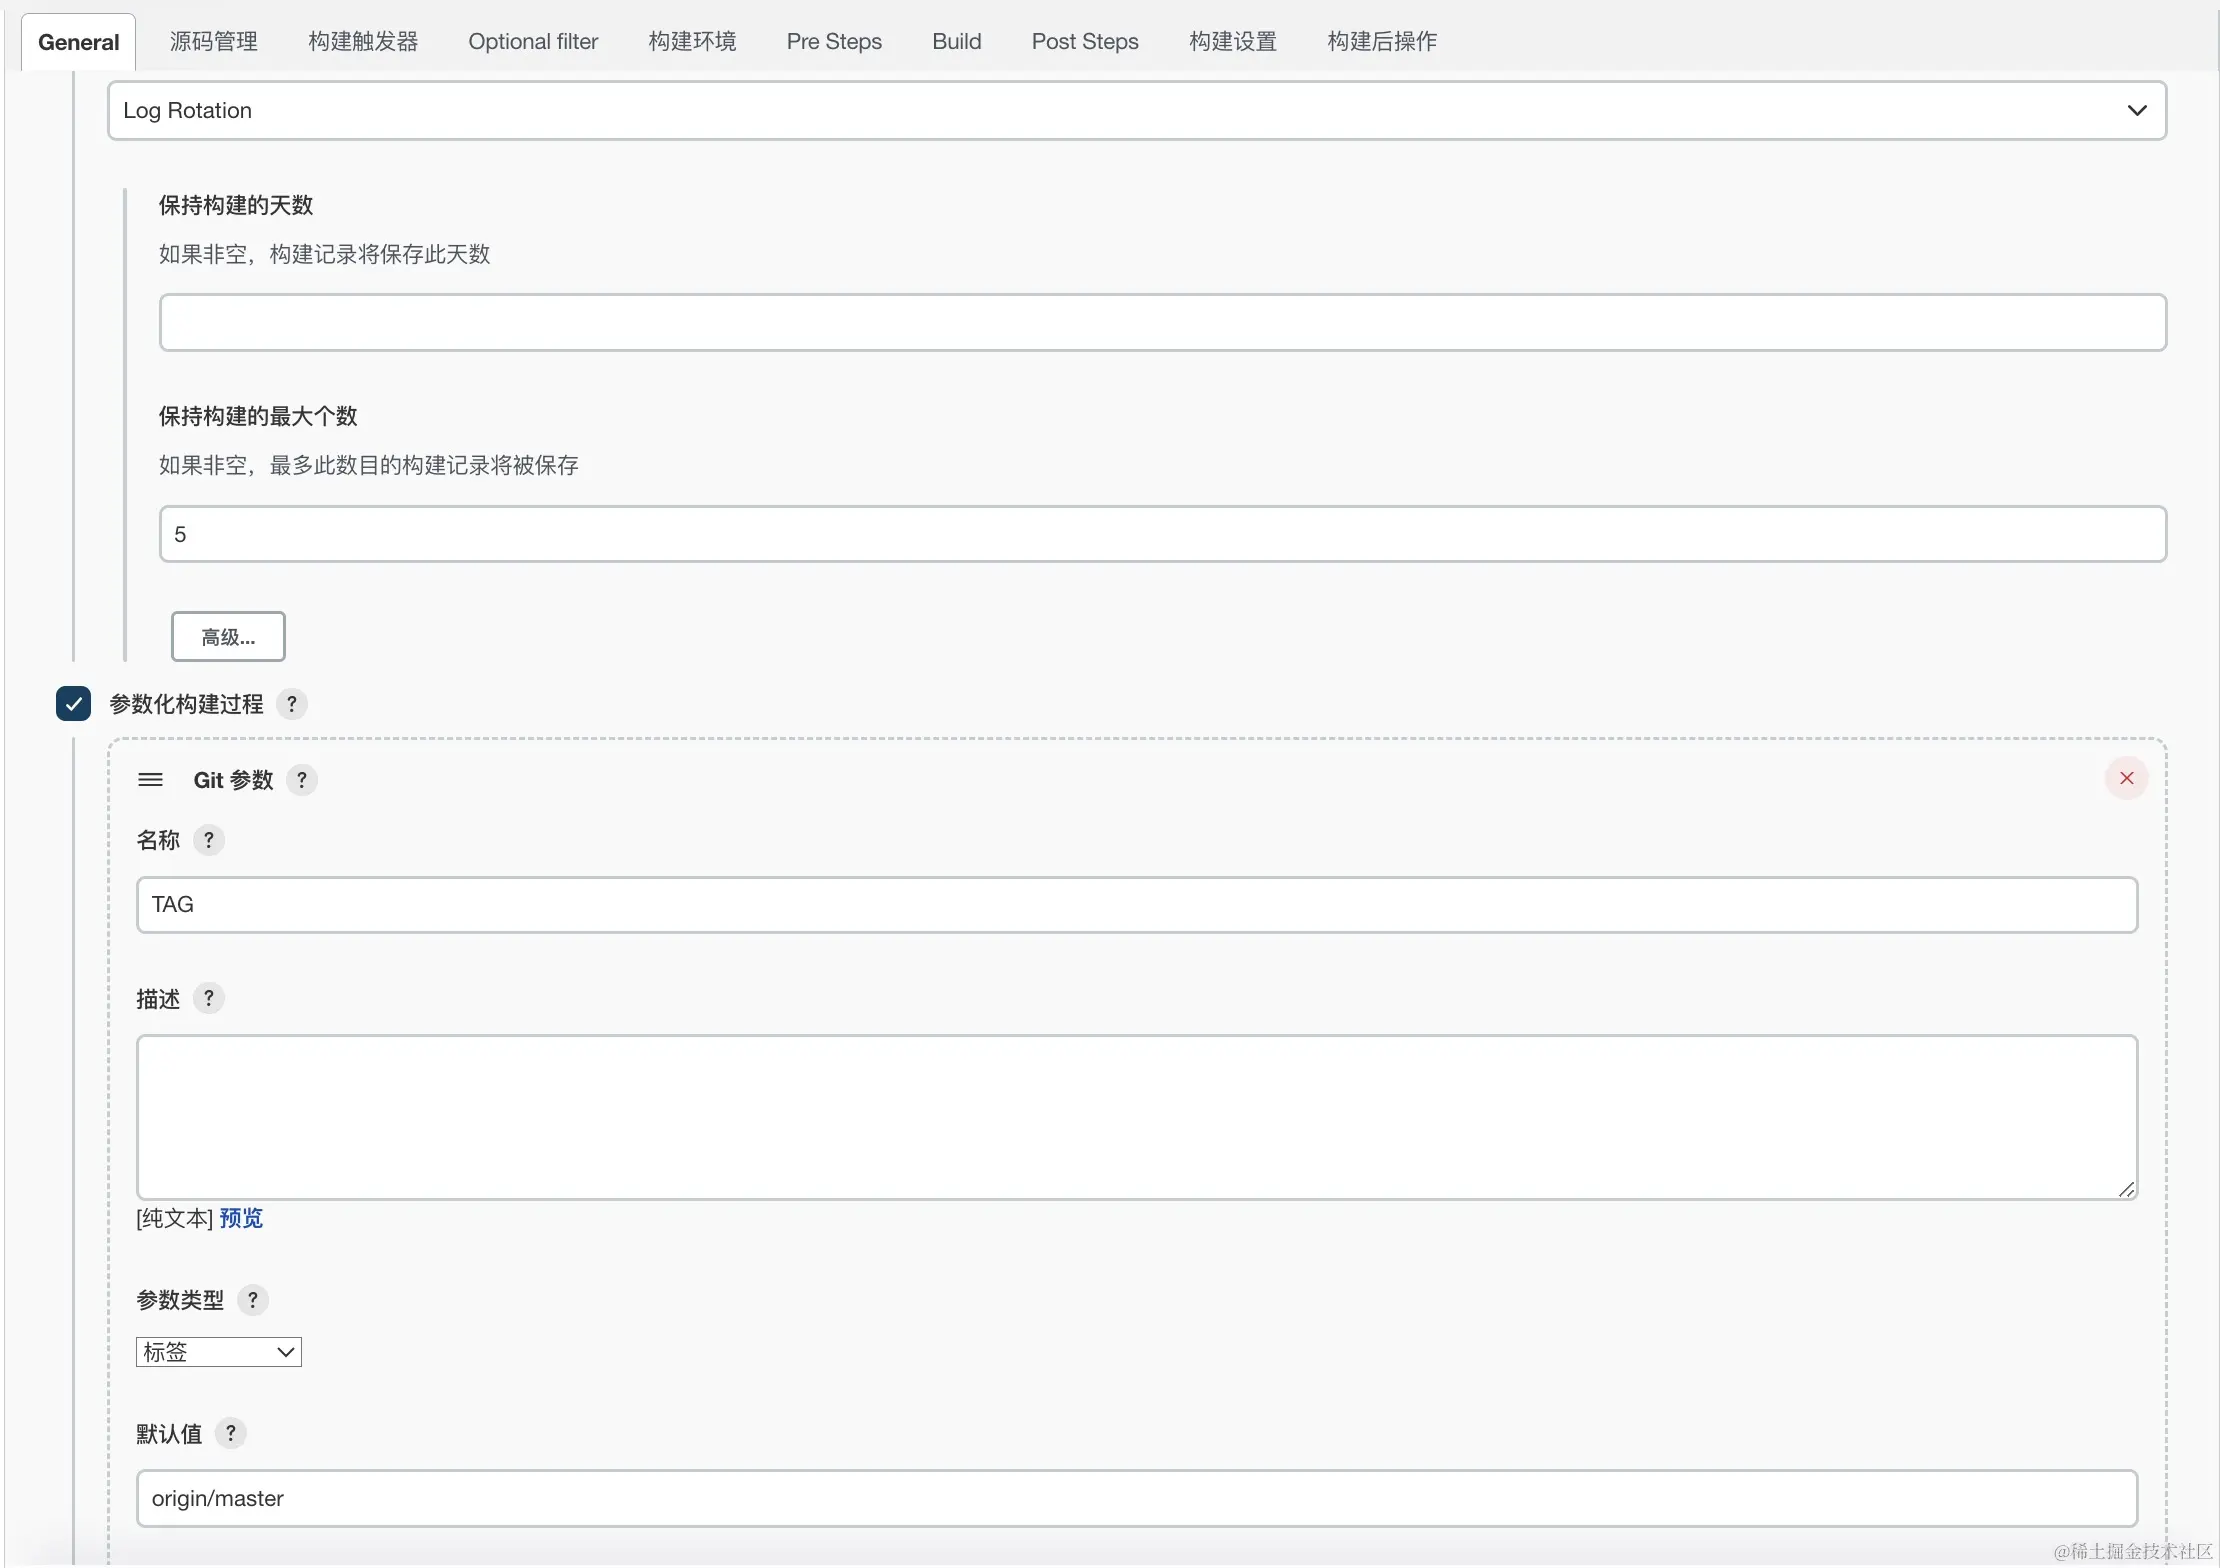Viewport: 2220px width, 1568px height.
Task: Click the 预览 preview link
Action: [241, 1218]
